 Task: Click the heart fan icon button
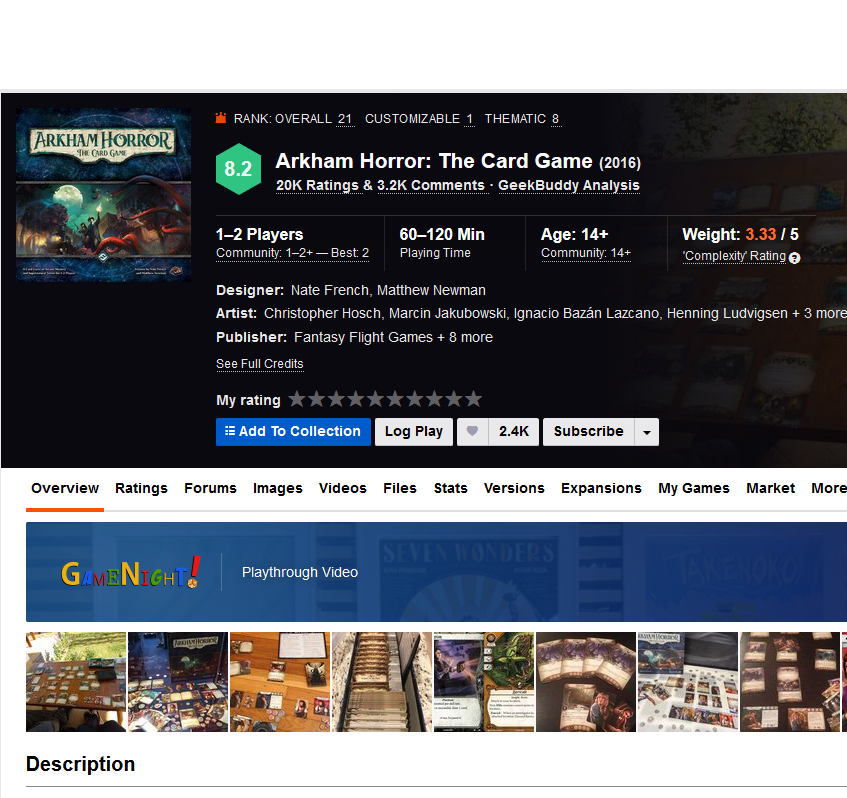point(473,432)
